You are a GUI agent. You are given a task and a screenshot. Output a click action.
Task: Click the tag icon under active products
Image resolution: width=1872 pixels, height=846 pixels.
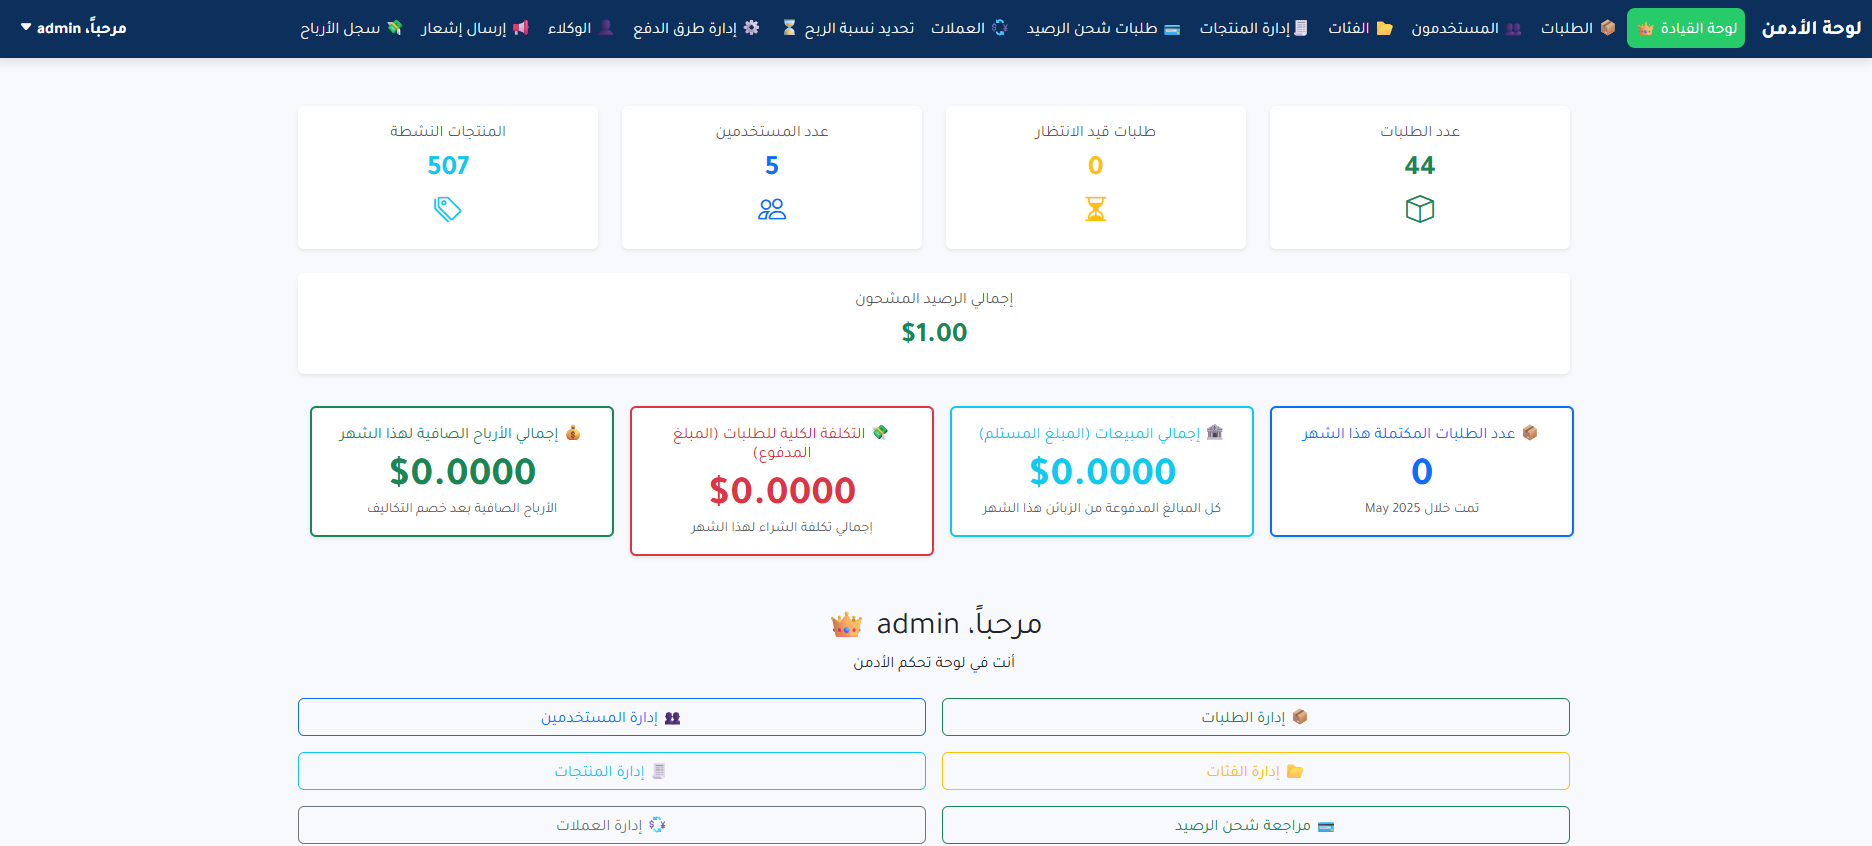(447, 209)
